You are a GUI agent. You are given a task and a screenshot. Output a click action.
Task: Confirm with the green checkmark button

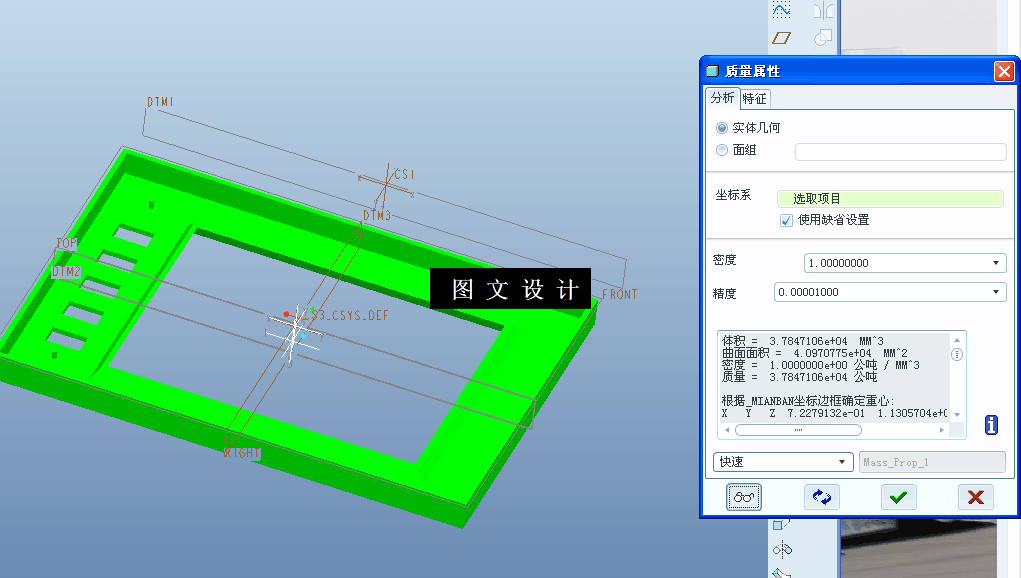click(899, 497)
